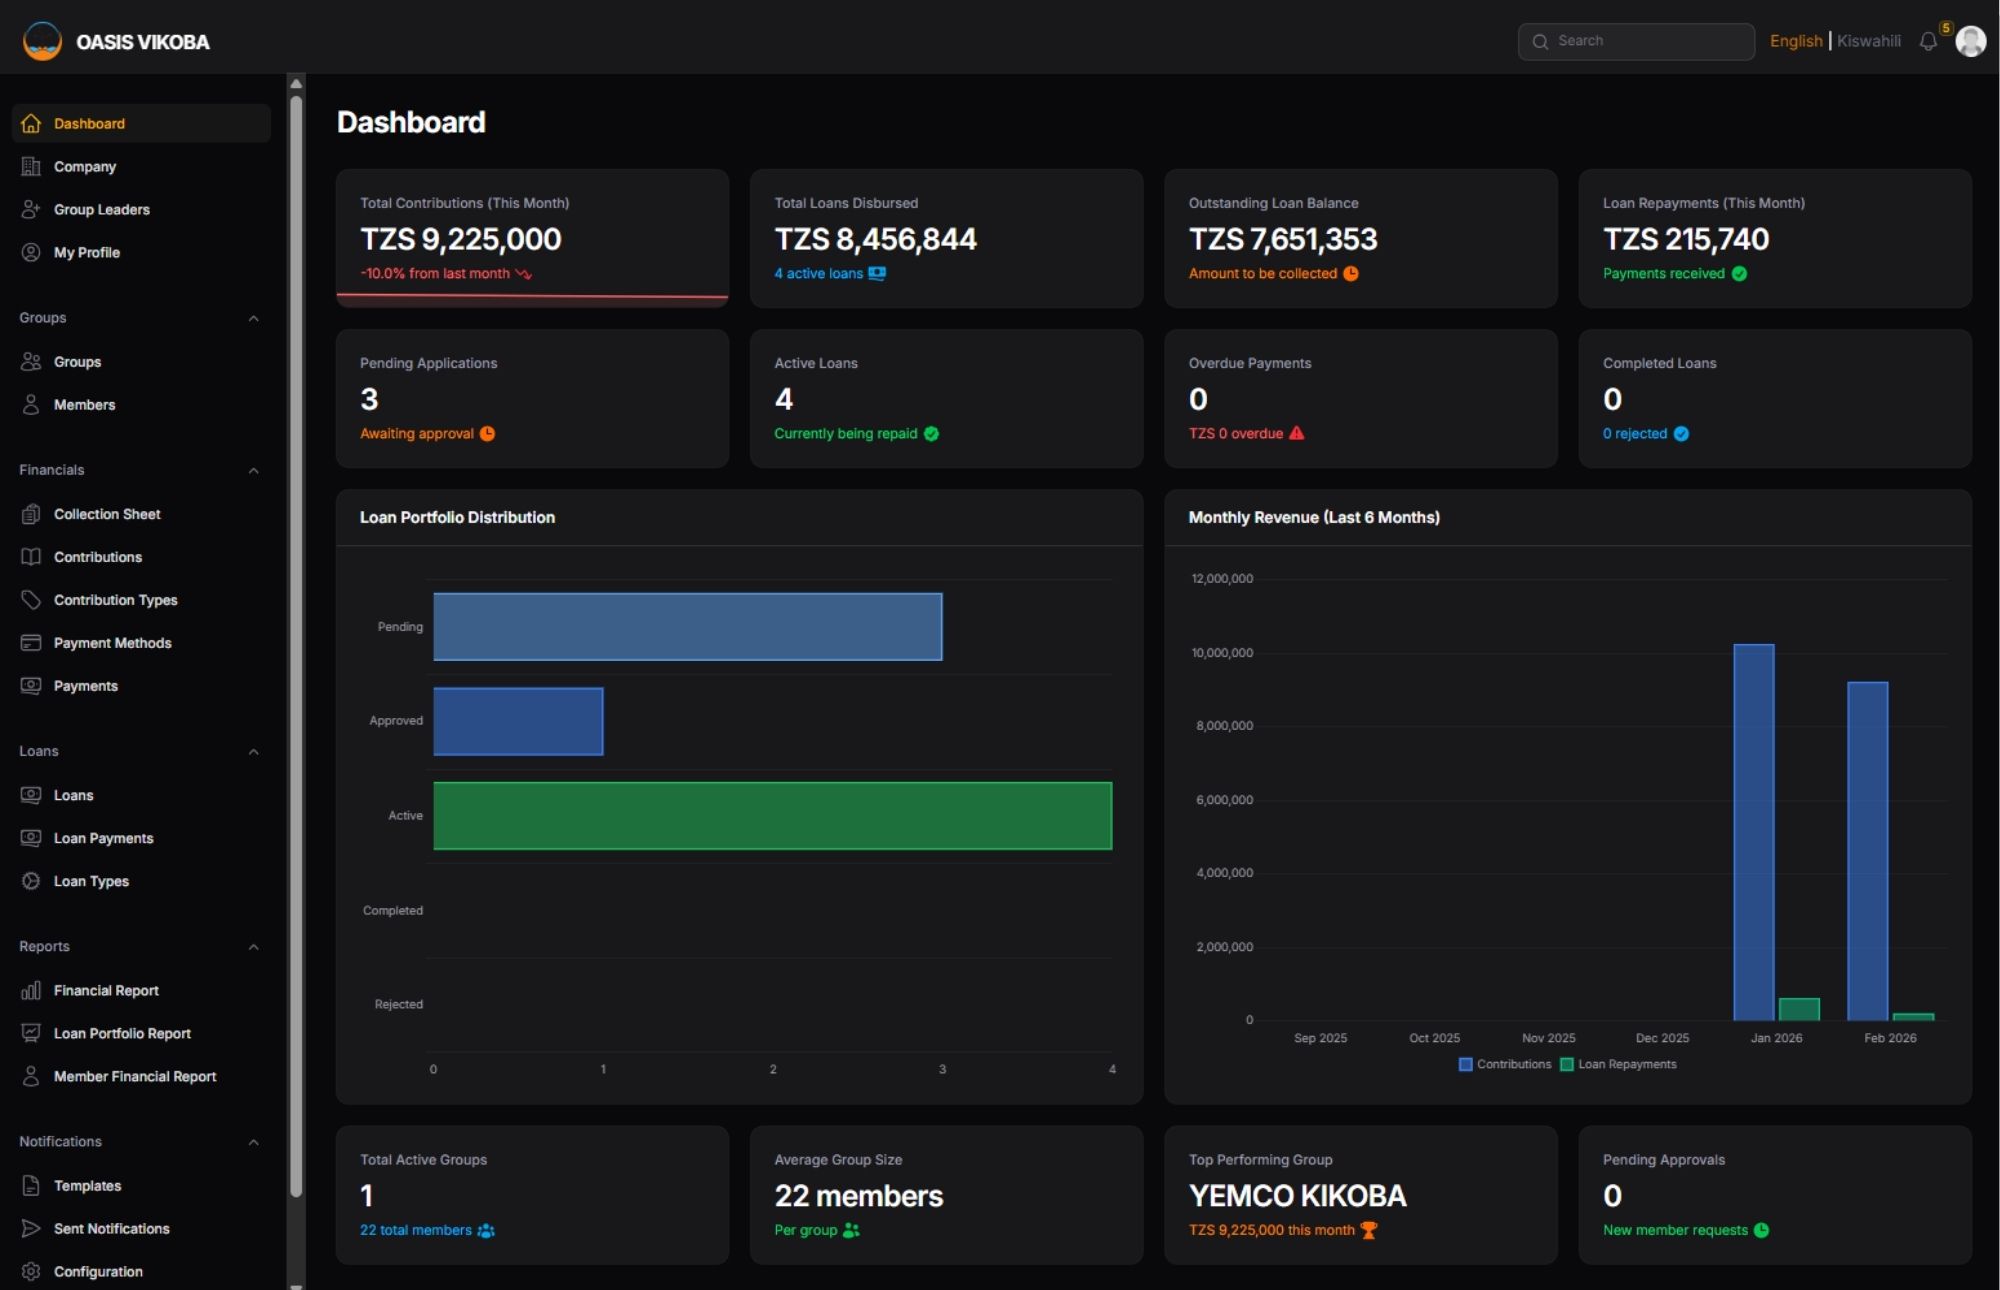Open the Collection Sheet page
The image size is (2000, 1290).
(106, 514)
